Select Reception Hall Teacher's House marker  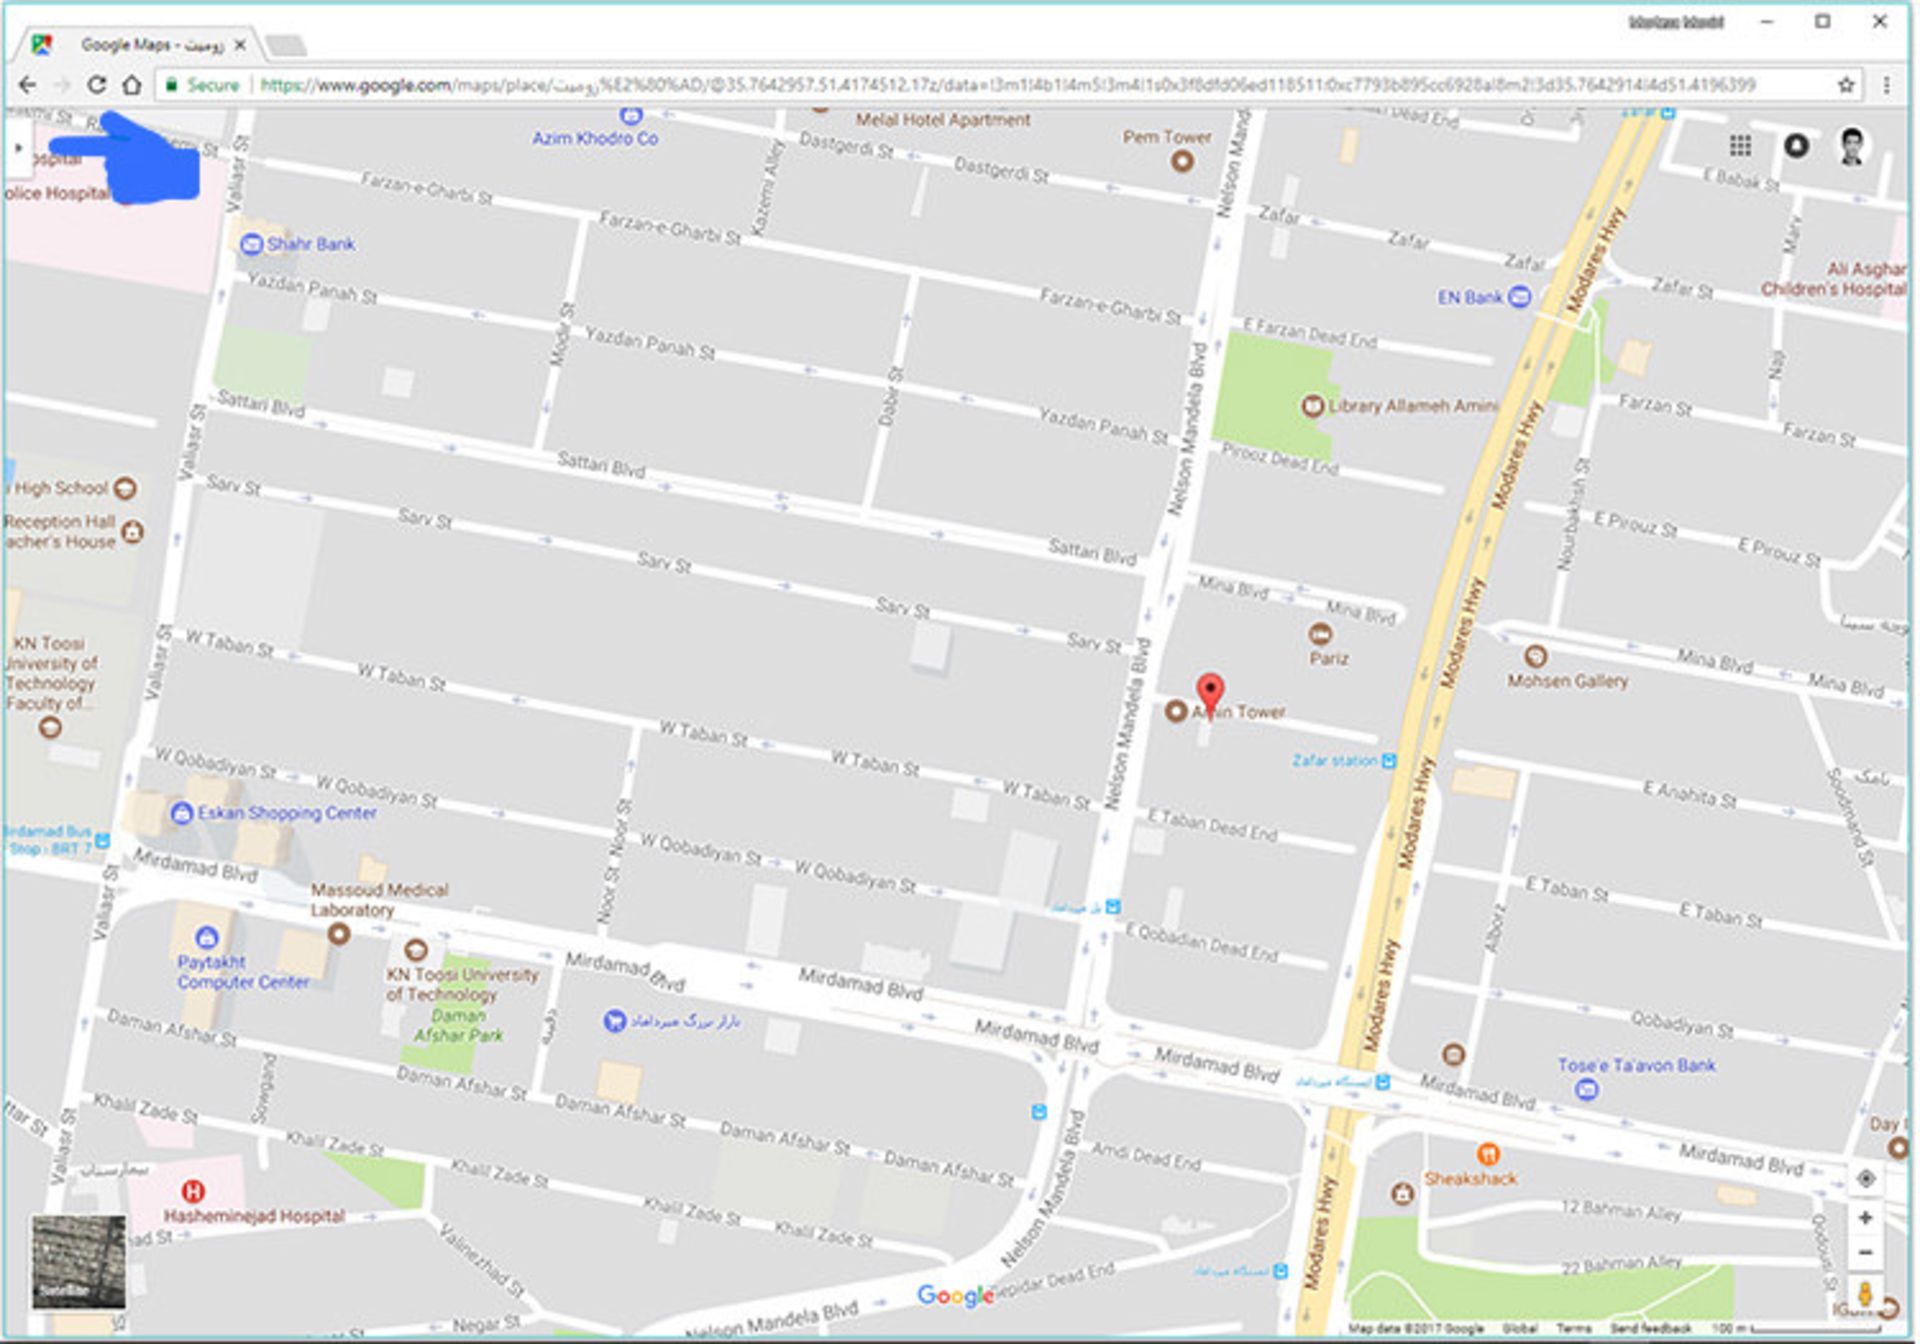[132, 531]
